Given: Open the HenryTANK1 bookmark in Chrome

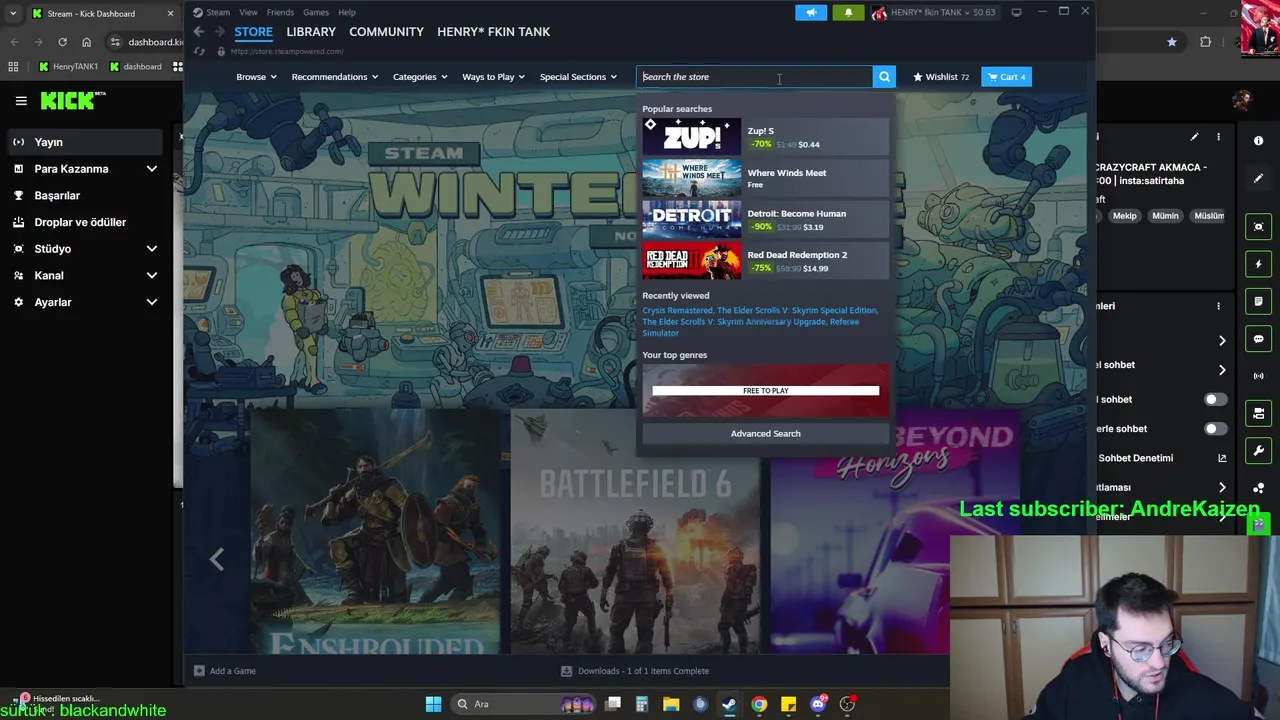Looking at the screenshot, I should tap(69, 67).
